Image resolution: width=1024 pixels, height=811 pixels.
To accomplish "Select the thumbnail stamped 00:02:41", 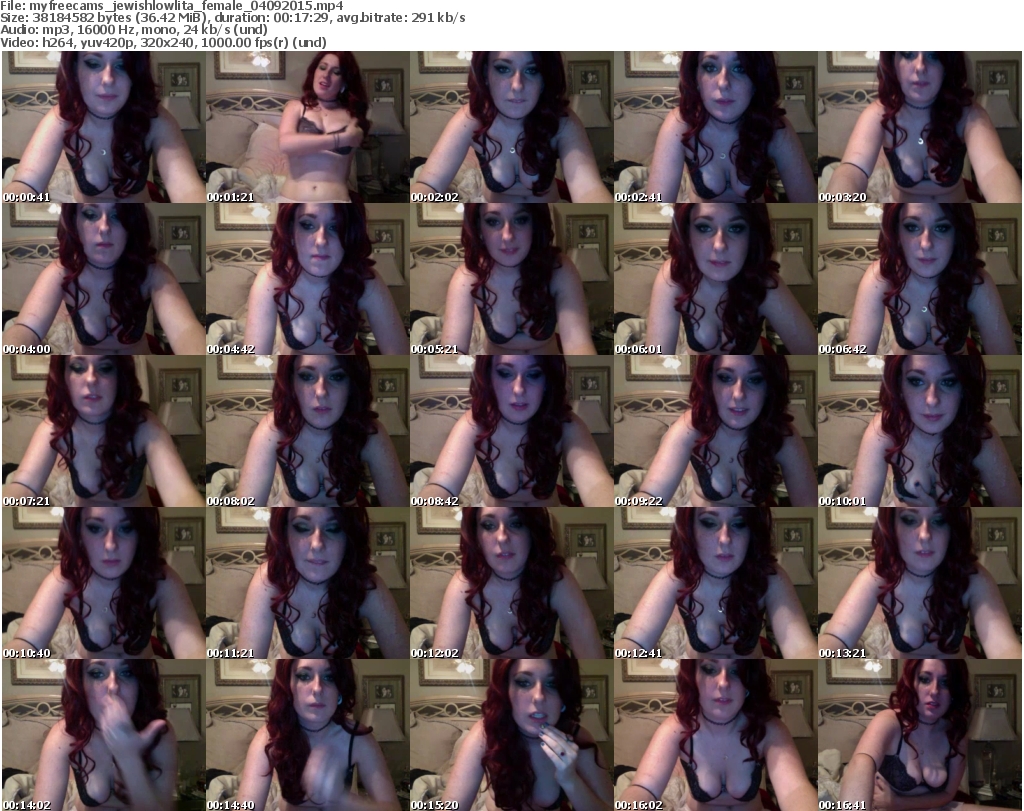I will click(715, 127).
